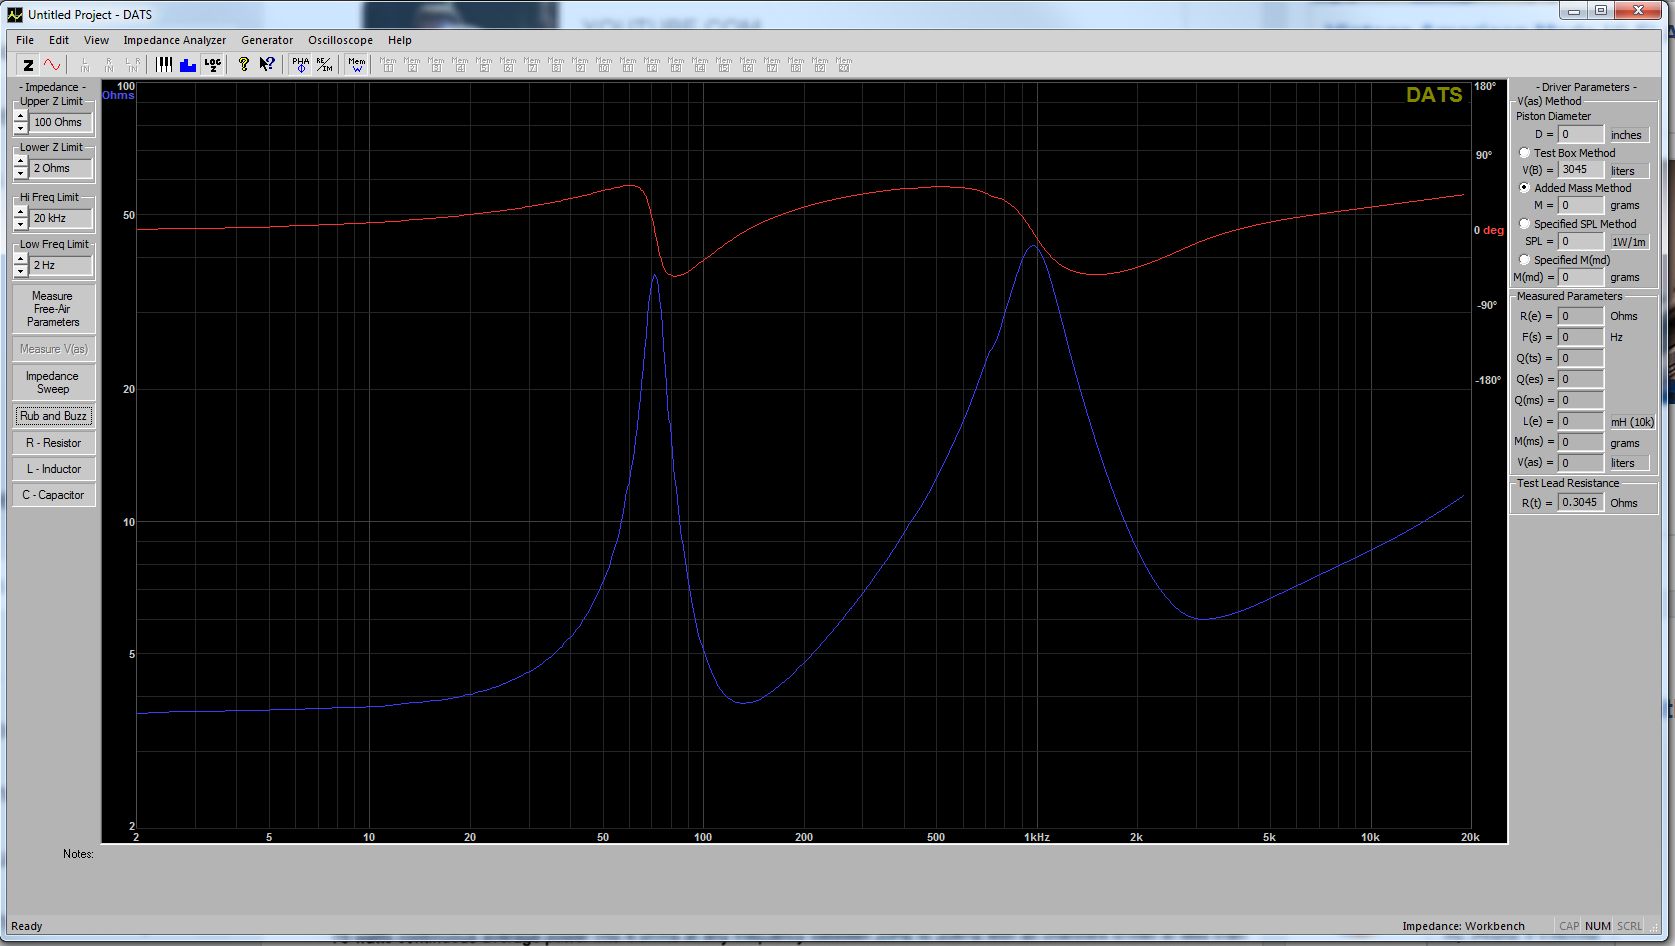Open the View menu

96,40
